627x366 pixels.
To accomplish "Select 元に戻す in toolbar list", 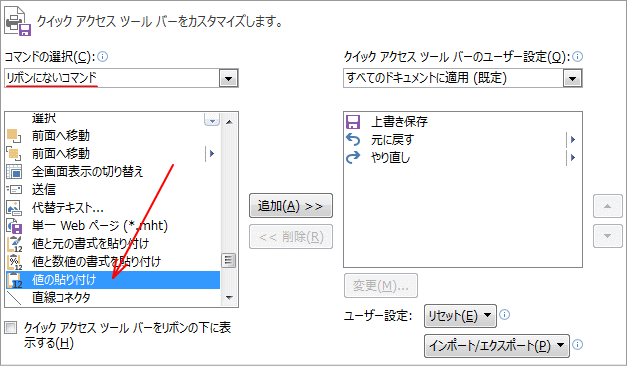I will [463, 140].
